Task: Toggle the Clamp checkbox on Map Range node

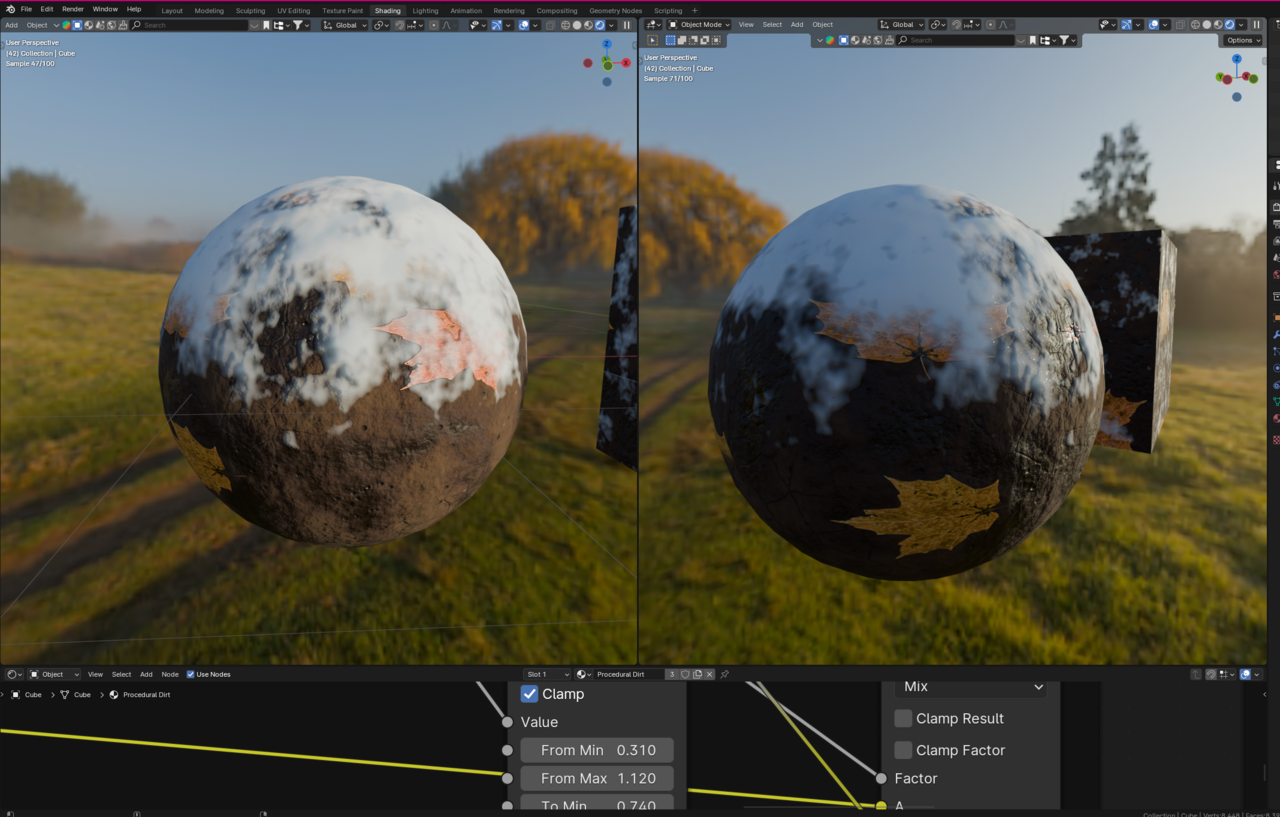Action: click(530, 694)
